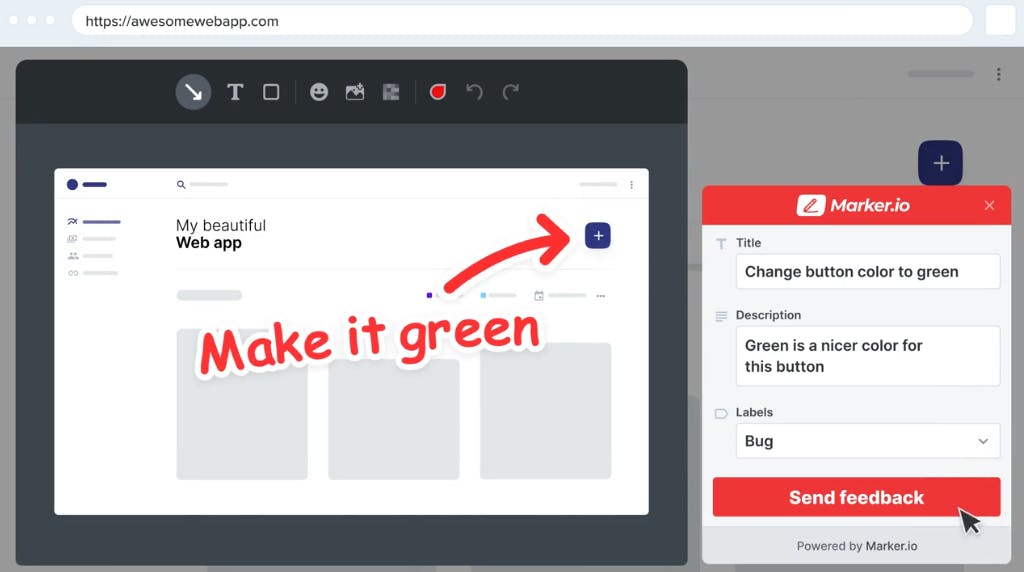Click the chevron arrow in Labels field
The width and height of the screenshot is (1024, 572).
click(x=983, y=441)
